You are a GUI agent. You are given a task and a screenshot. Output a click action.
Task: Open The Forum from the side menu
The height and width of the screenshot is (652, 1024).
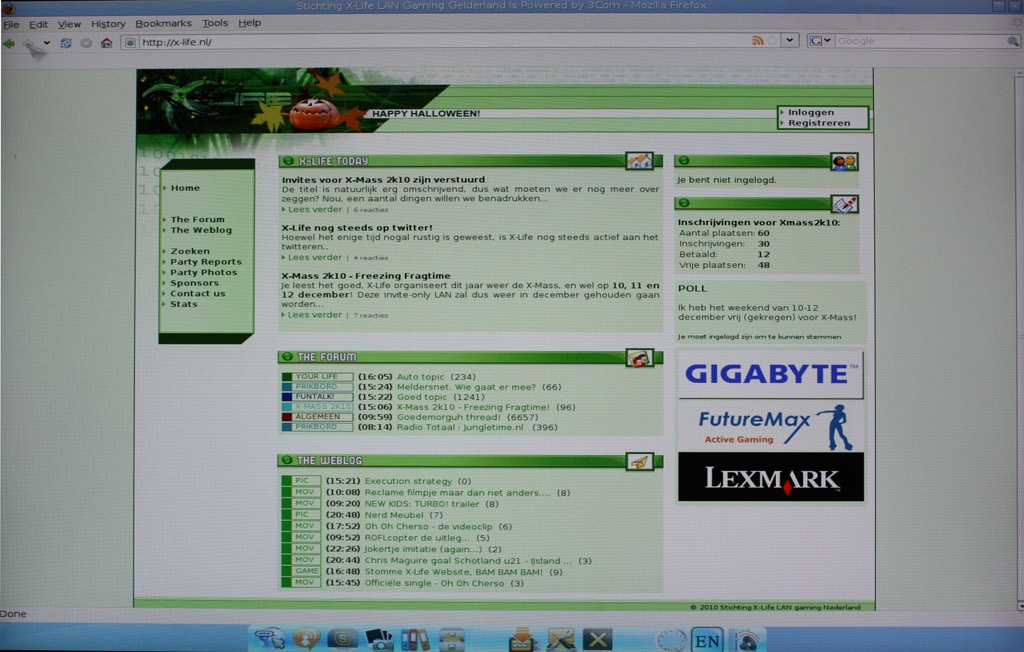pos(197,220)
